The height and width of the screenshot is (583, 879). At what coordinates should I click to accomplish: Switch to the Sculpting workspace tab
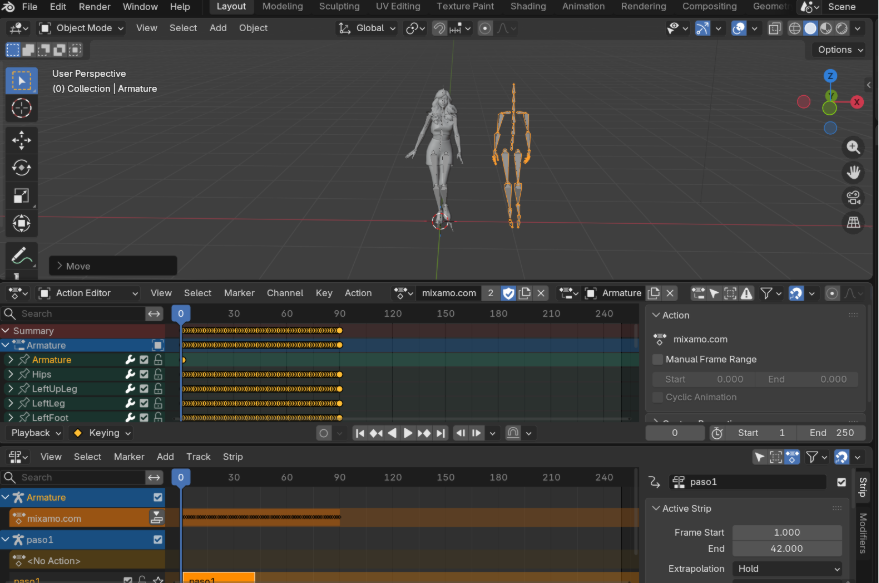(x=339, y=6)
